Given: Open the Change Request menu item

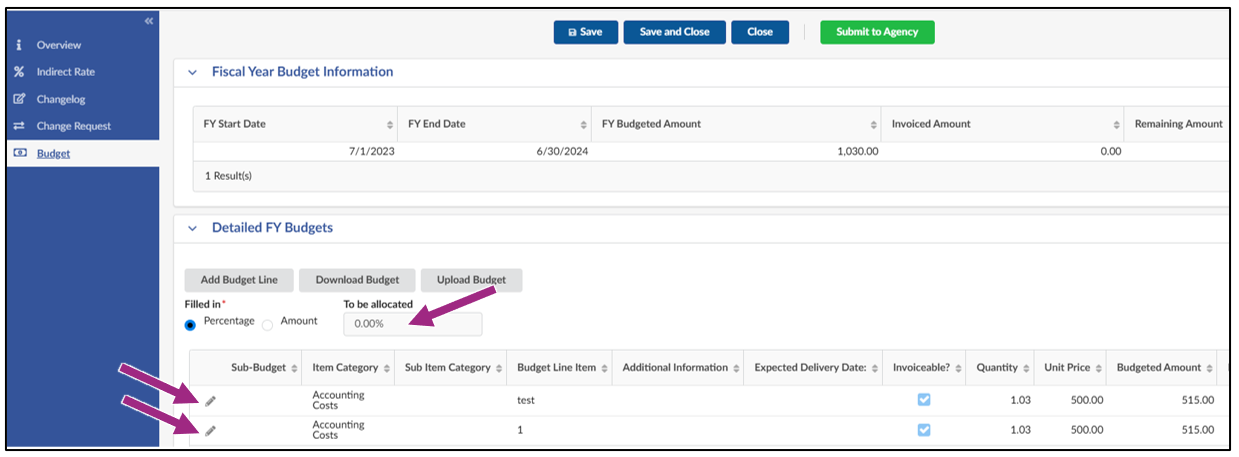Looking at the screenshot, I should pyautogui.click(x=74, y=126).
